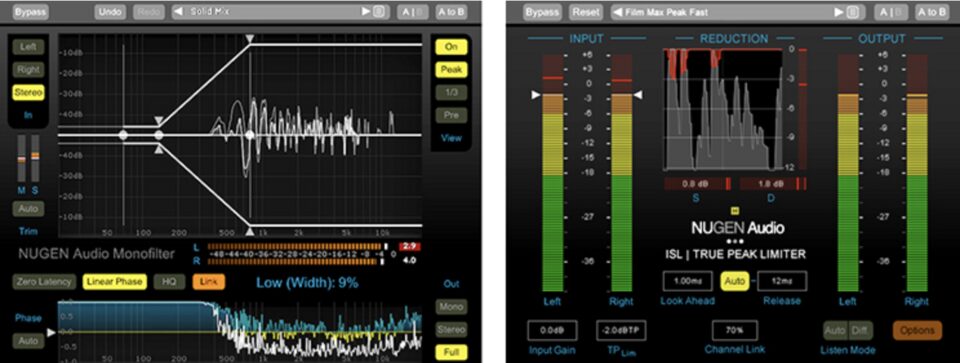The height and width of the screenshot is (363, 960).
Task: Click A to B in ISL limiter
Action: [x=931, y=12]
